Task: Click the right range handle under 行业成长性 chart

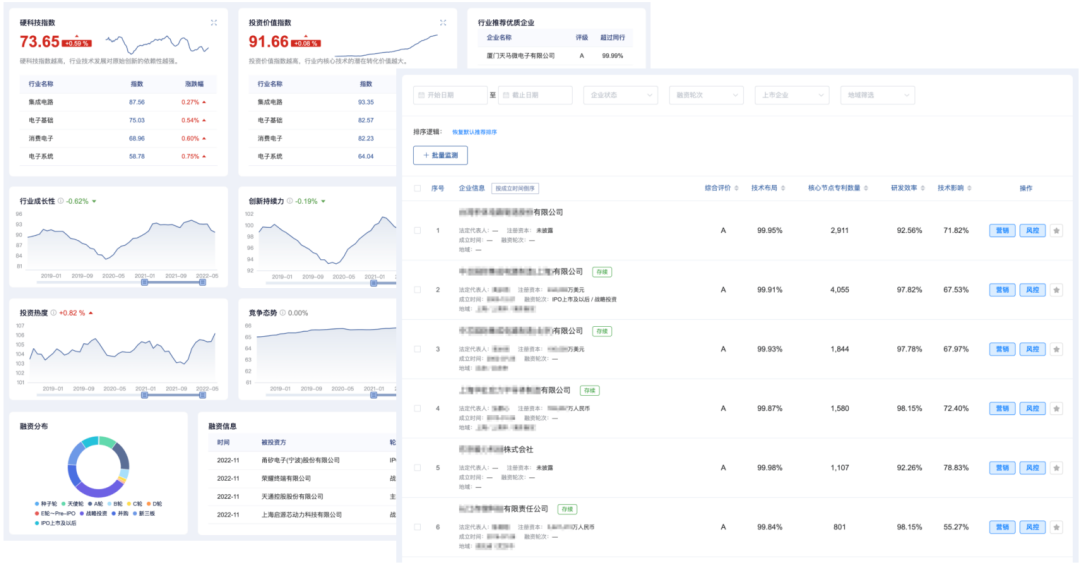Action: point(203,282)
